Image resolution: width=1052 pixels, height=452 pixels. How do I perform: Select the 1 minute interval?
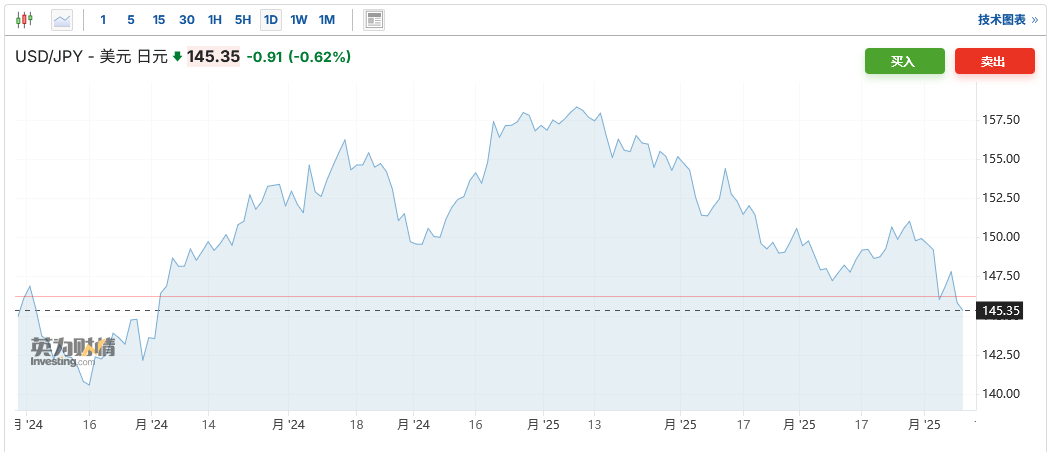point(103,19)
